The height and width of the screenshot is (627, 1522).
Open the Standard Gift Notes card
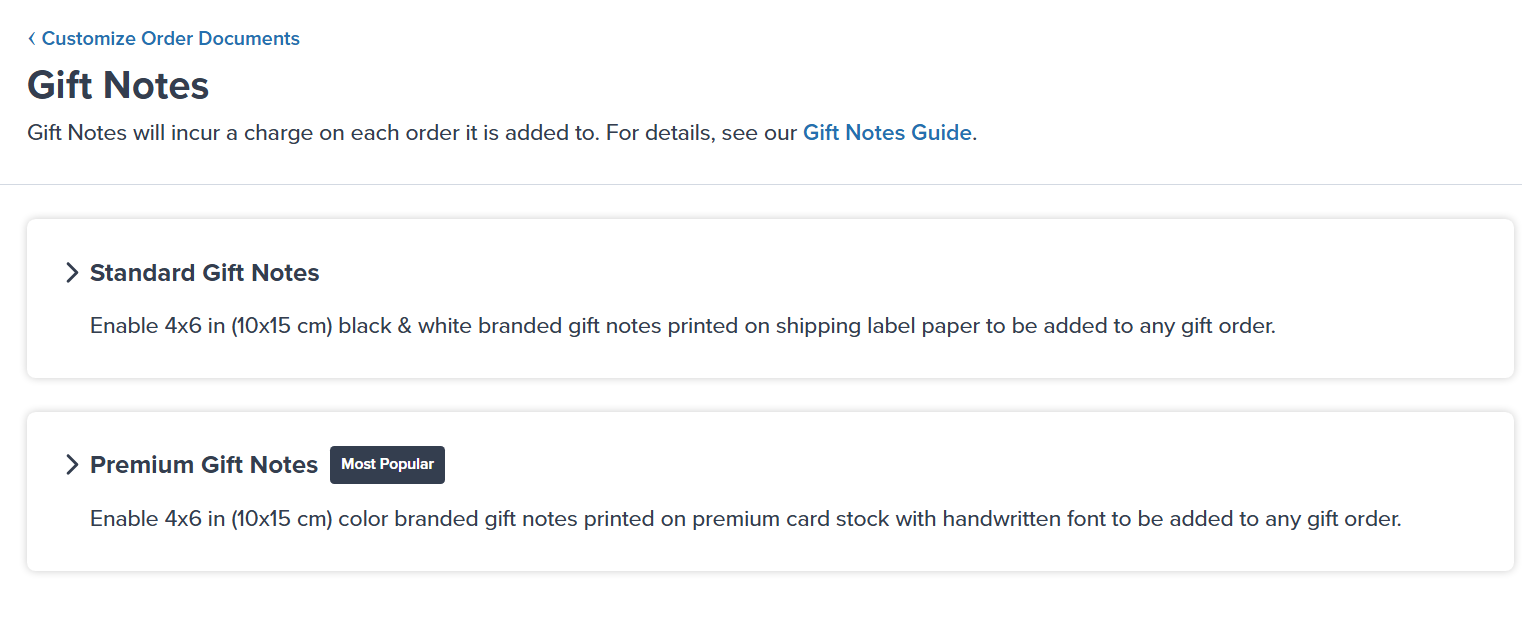coord(760,298)
